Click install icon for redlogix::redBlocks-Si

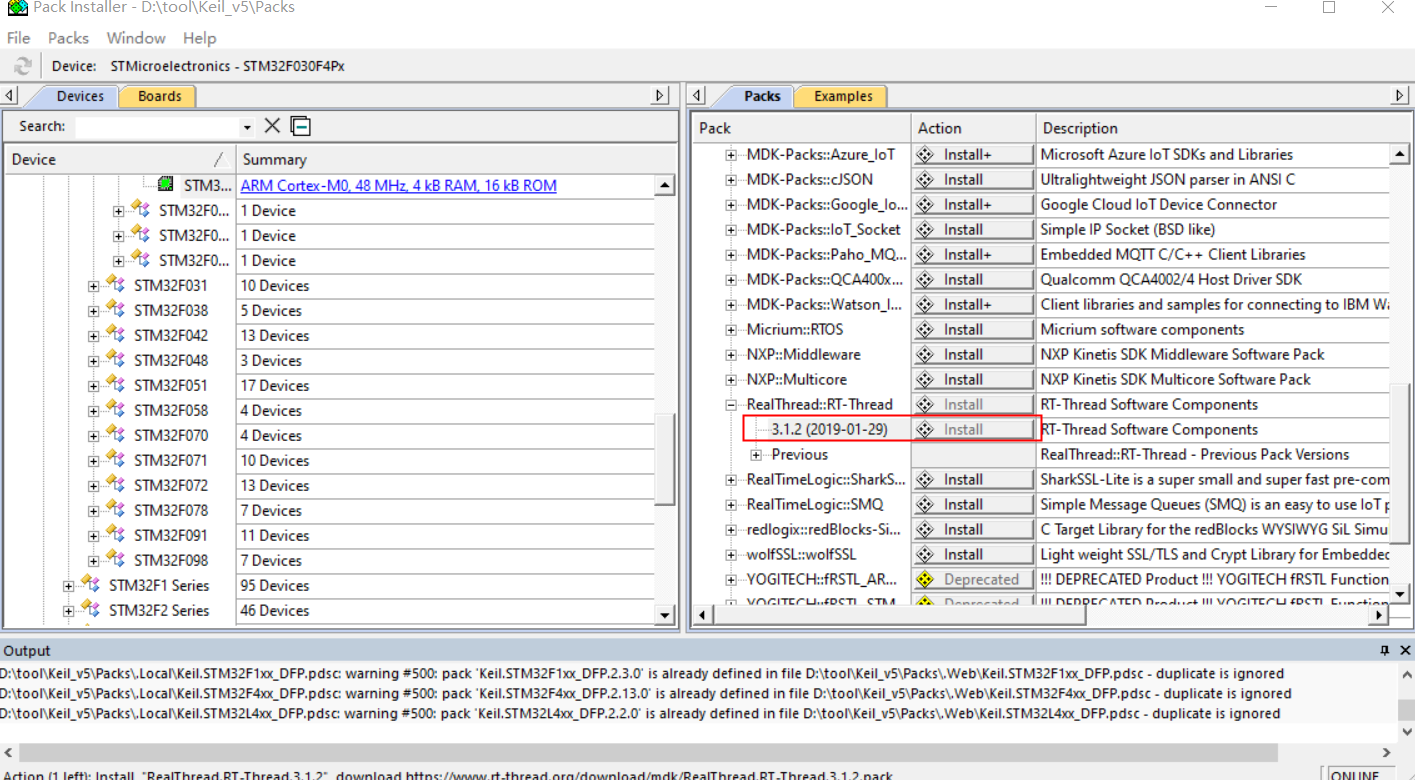[x=925, y=530]
